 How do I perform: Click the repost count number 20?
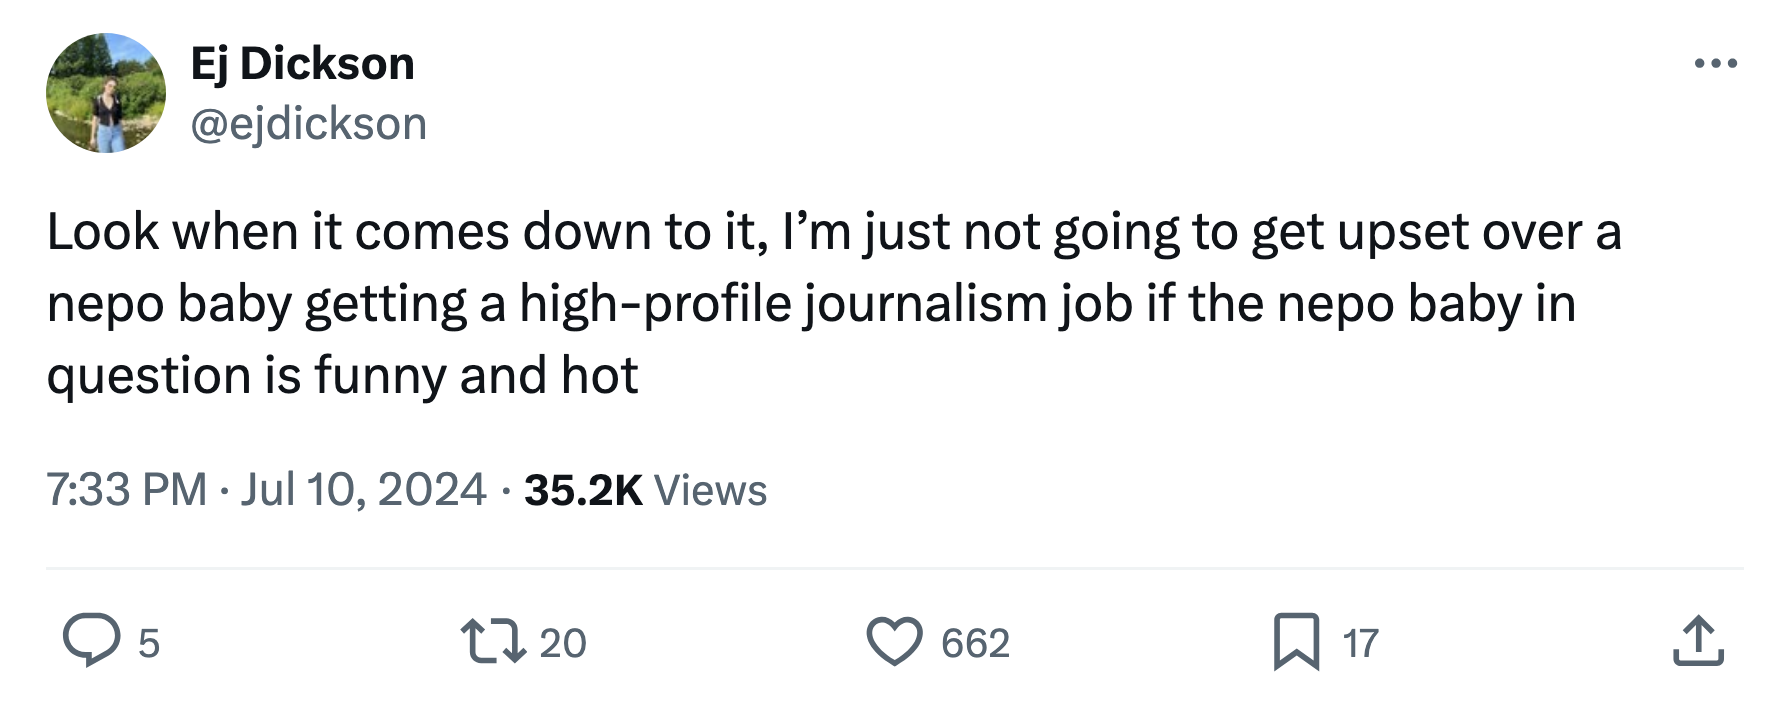click(x=563, y=643)
